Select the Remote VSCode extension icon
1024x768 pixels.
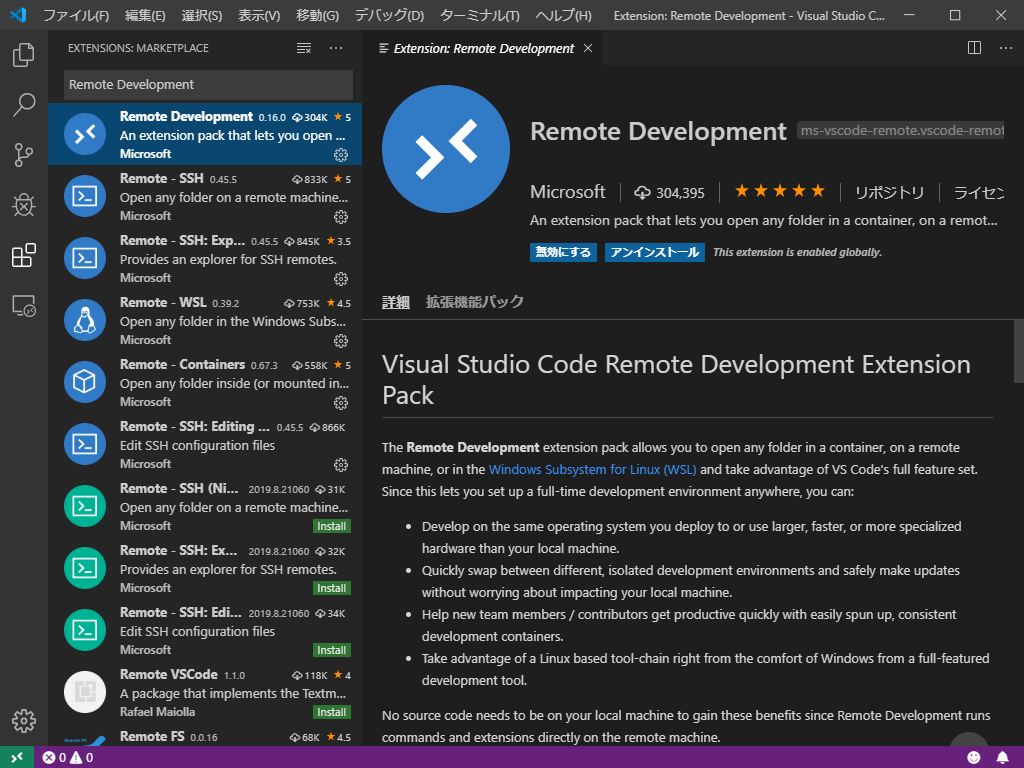85,692
